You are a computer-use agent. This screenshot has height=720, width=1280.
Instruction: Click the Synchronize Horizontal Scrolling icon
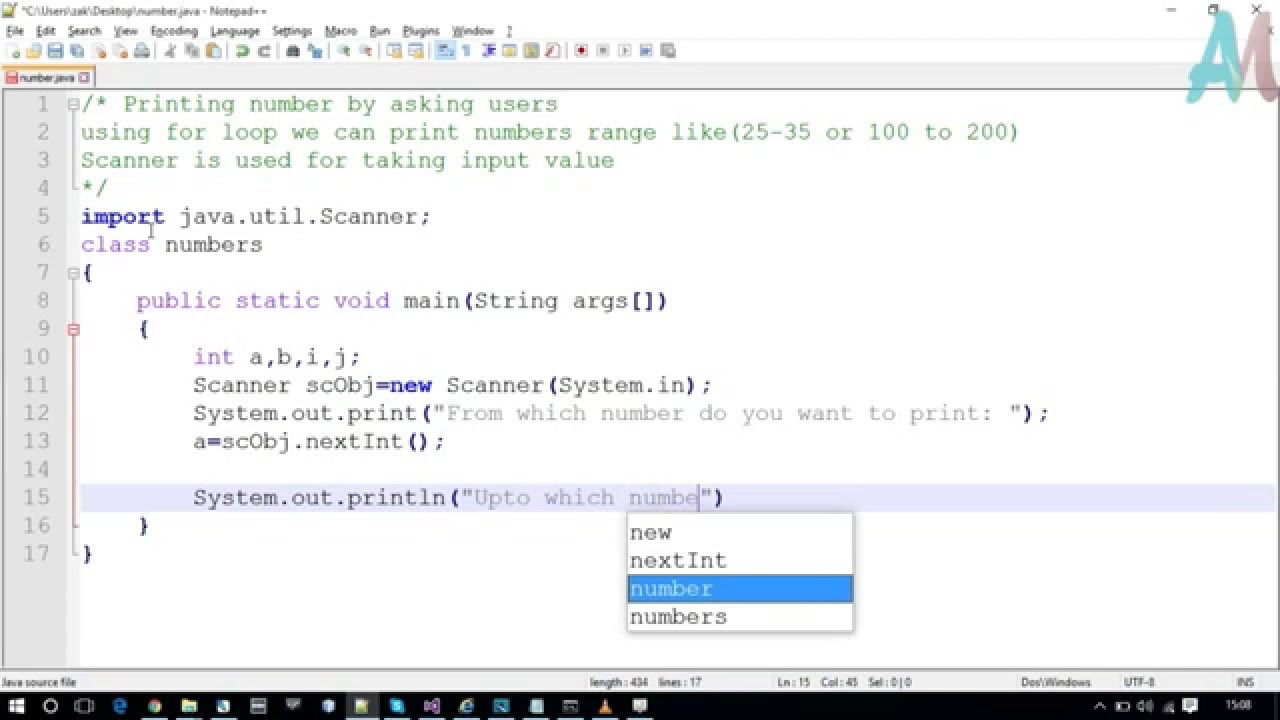pyautogui.click(x=416, y=50)
